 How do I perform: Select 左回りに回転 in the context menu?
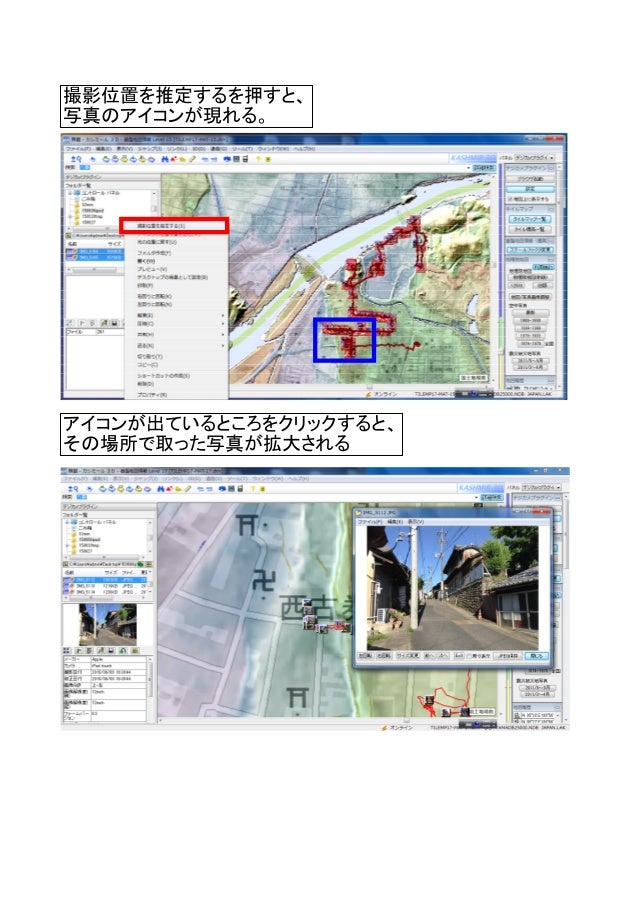click(x=154, y=303)
